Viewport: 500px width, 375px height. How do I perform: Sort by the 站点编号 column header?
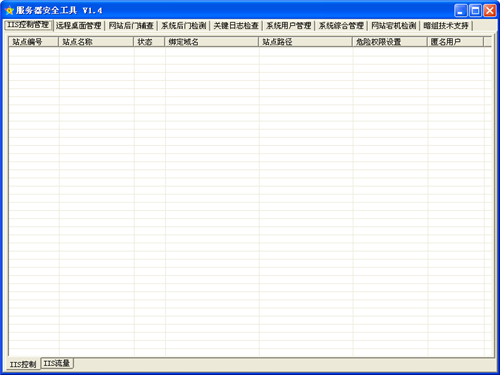[x=34, y=42]
